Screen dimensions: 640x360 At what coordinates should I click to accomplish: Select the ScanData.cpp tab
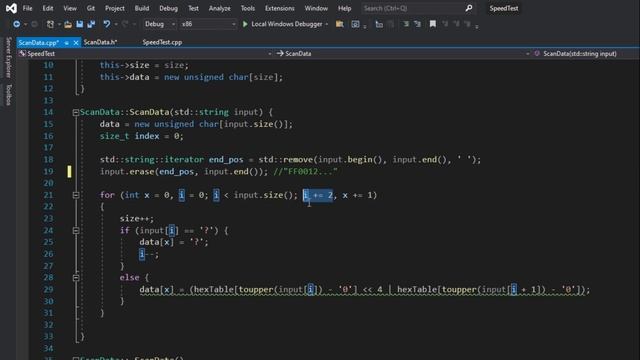[x=39, y=42]
